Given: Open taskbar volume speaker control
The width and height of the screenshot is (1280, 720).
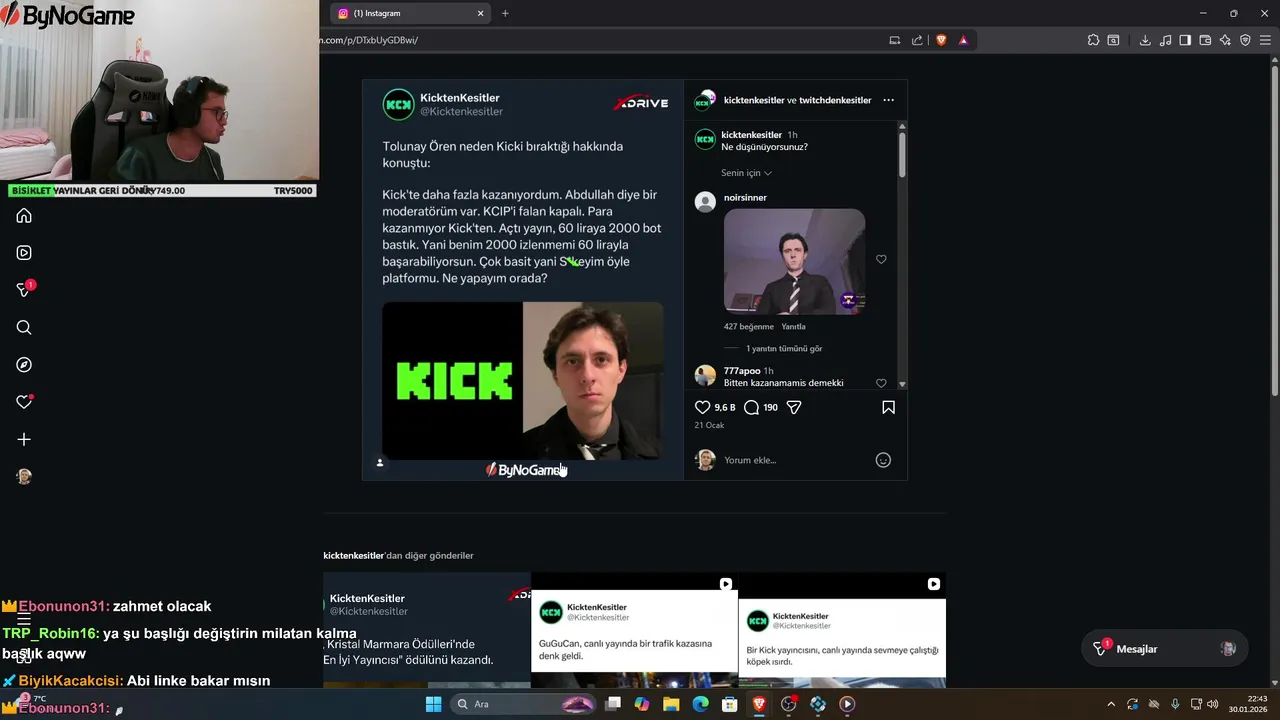Looking at the screenshot, I should coord(1212,704).
